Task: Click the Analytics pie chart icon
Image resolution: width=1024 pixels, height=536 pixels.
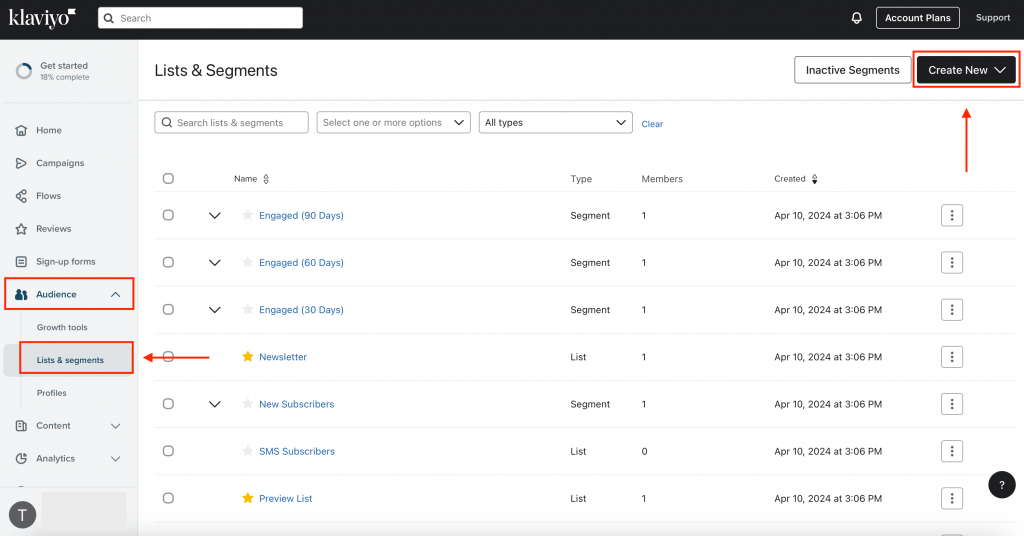Action: [x=21, y=458]
